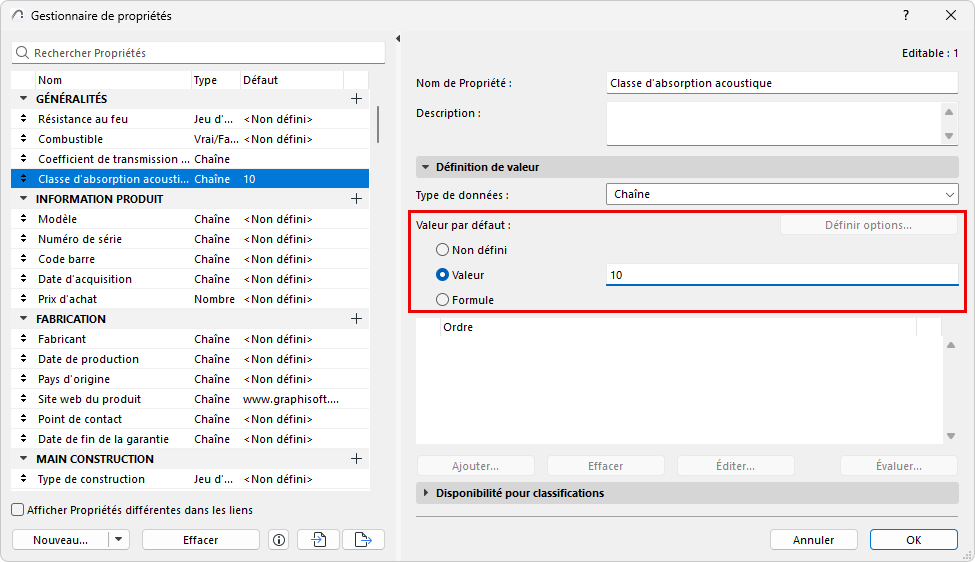Click the Annuler button

click(x=813, y=540)
